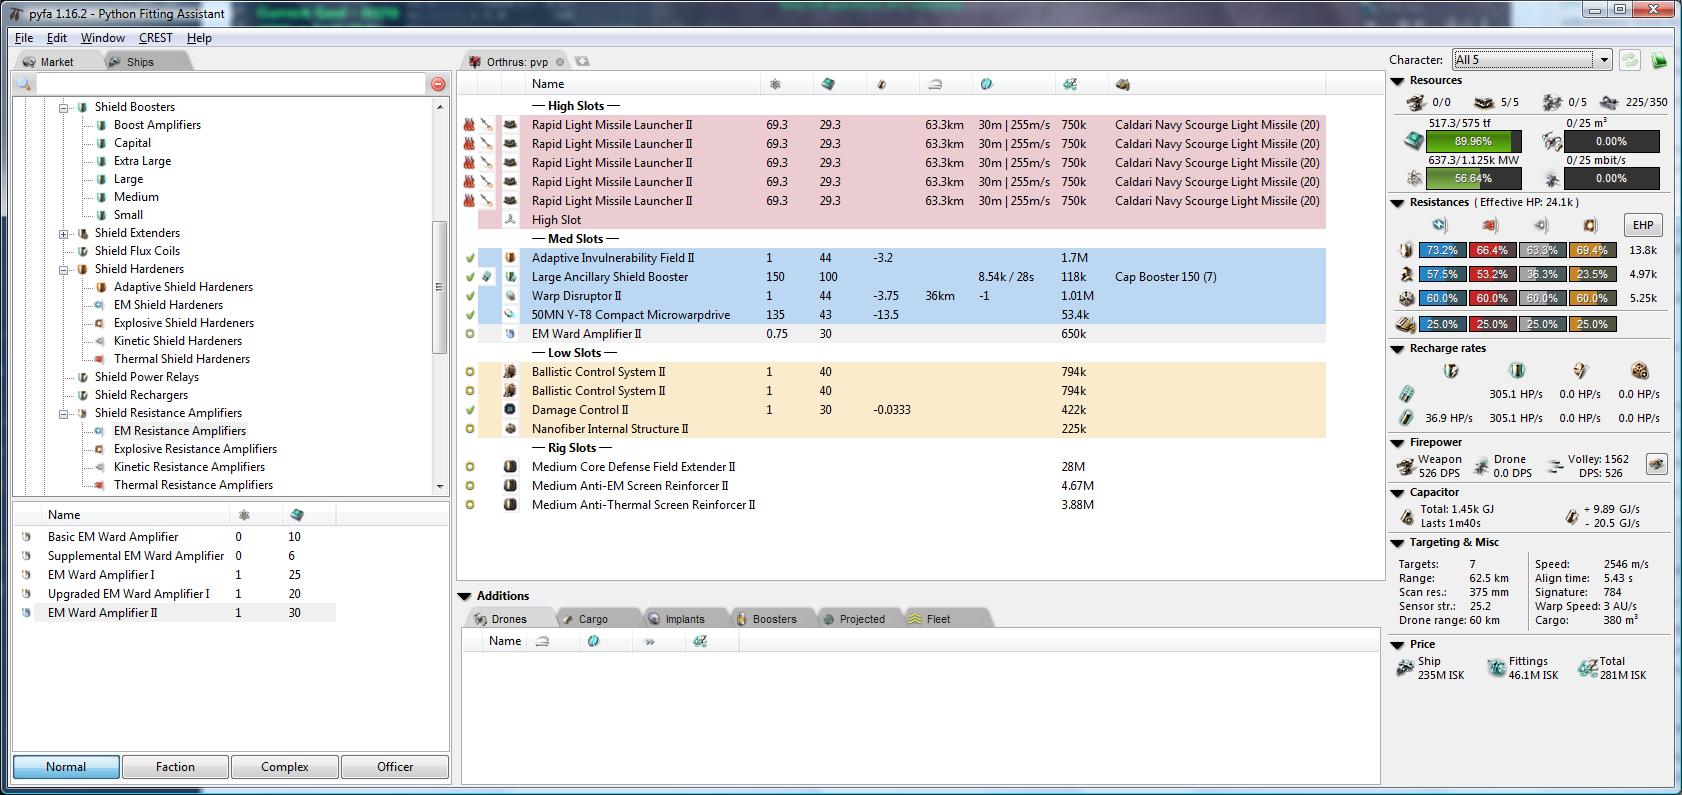
Task: Click the Total price icon
Action: [x=1587, y=667]
